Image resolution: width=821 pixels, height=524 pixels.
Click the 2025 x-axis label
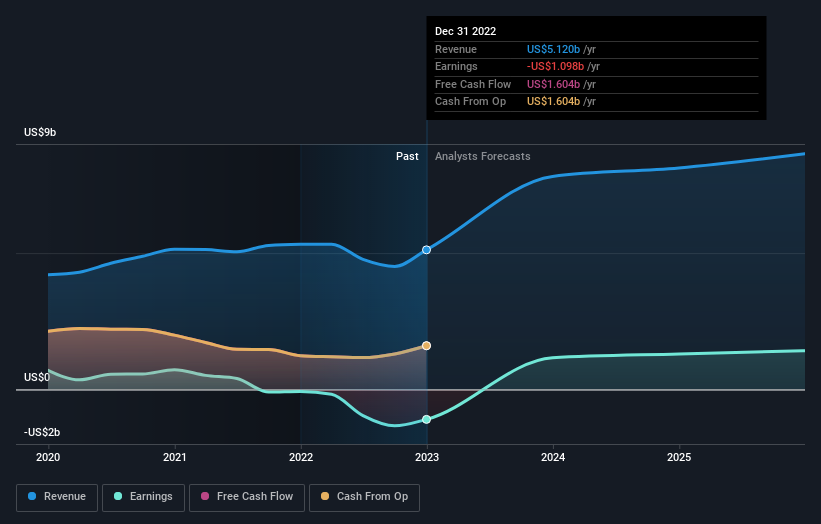pyautogui.click(x=679, y=458)
